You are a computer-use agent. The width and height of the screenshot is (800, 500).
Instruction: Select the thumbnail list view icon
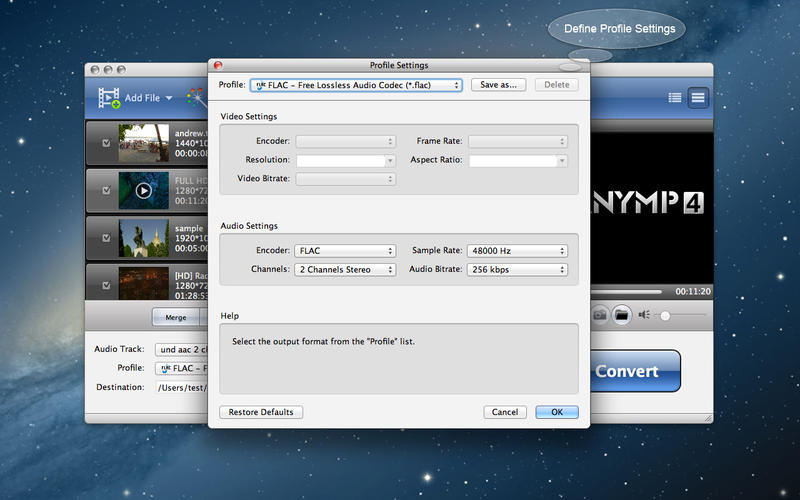point(698,98)
